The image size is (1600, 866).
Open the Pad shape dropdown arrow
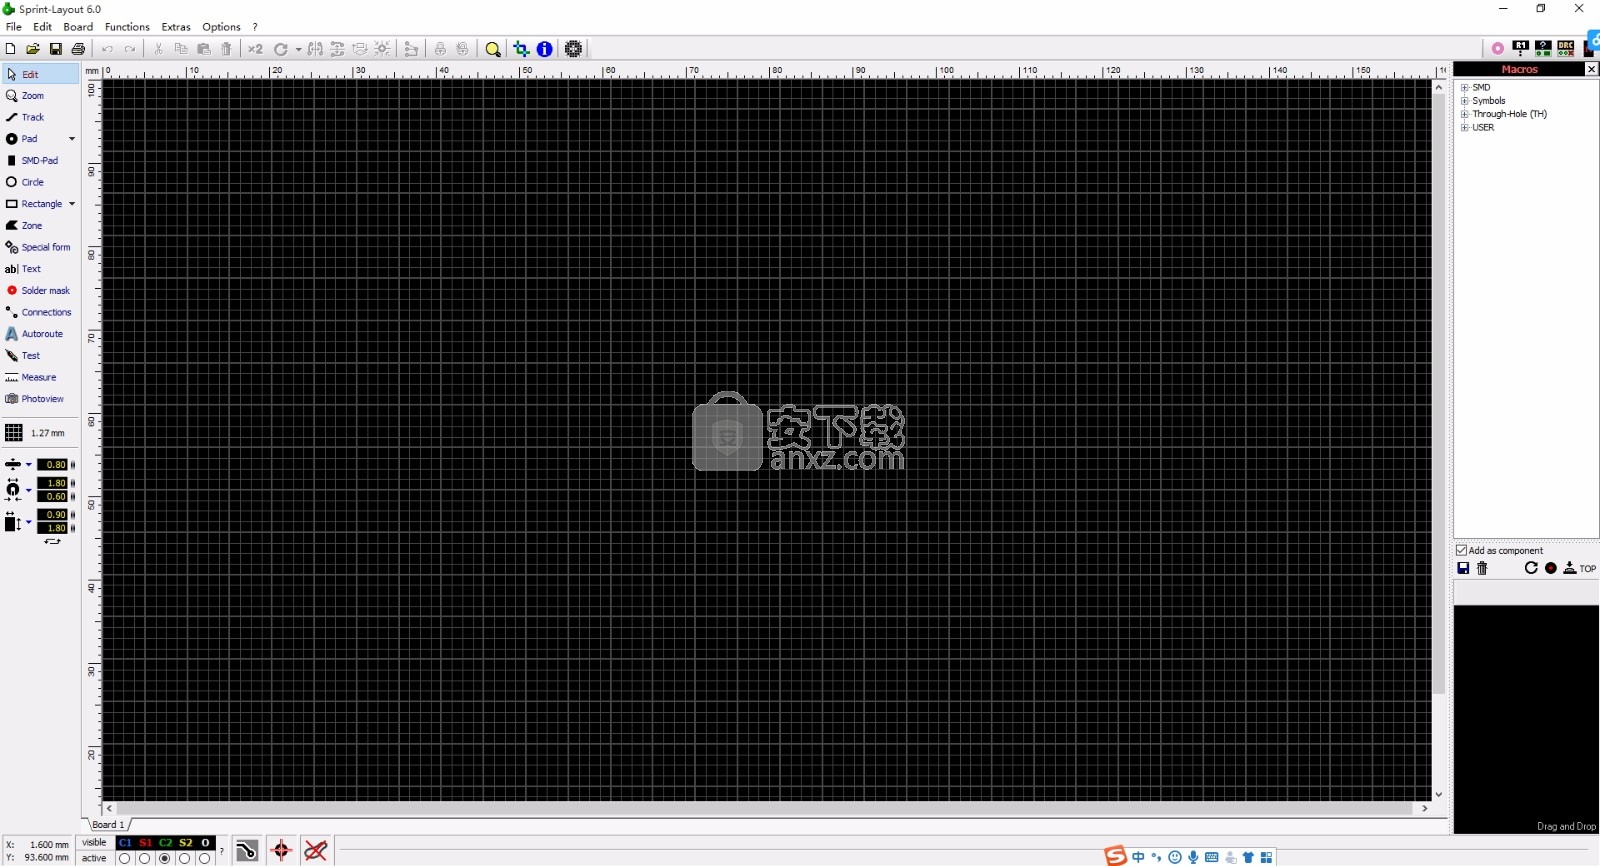(x=72, y=139)
